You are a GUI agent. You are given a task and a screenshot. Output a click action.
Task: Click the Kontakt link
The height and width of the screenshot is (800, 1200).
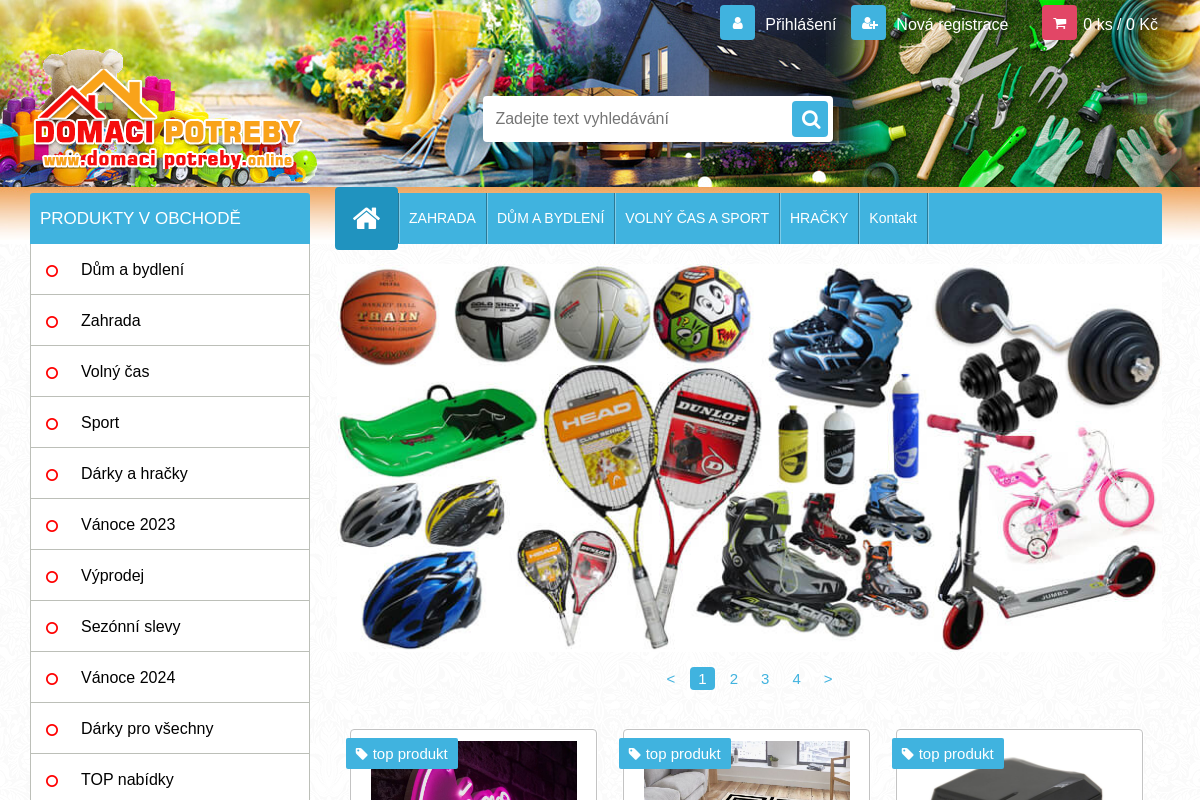tap(892, 218)
